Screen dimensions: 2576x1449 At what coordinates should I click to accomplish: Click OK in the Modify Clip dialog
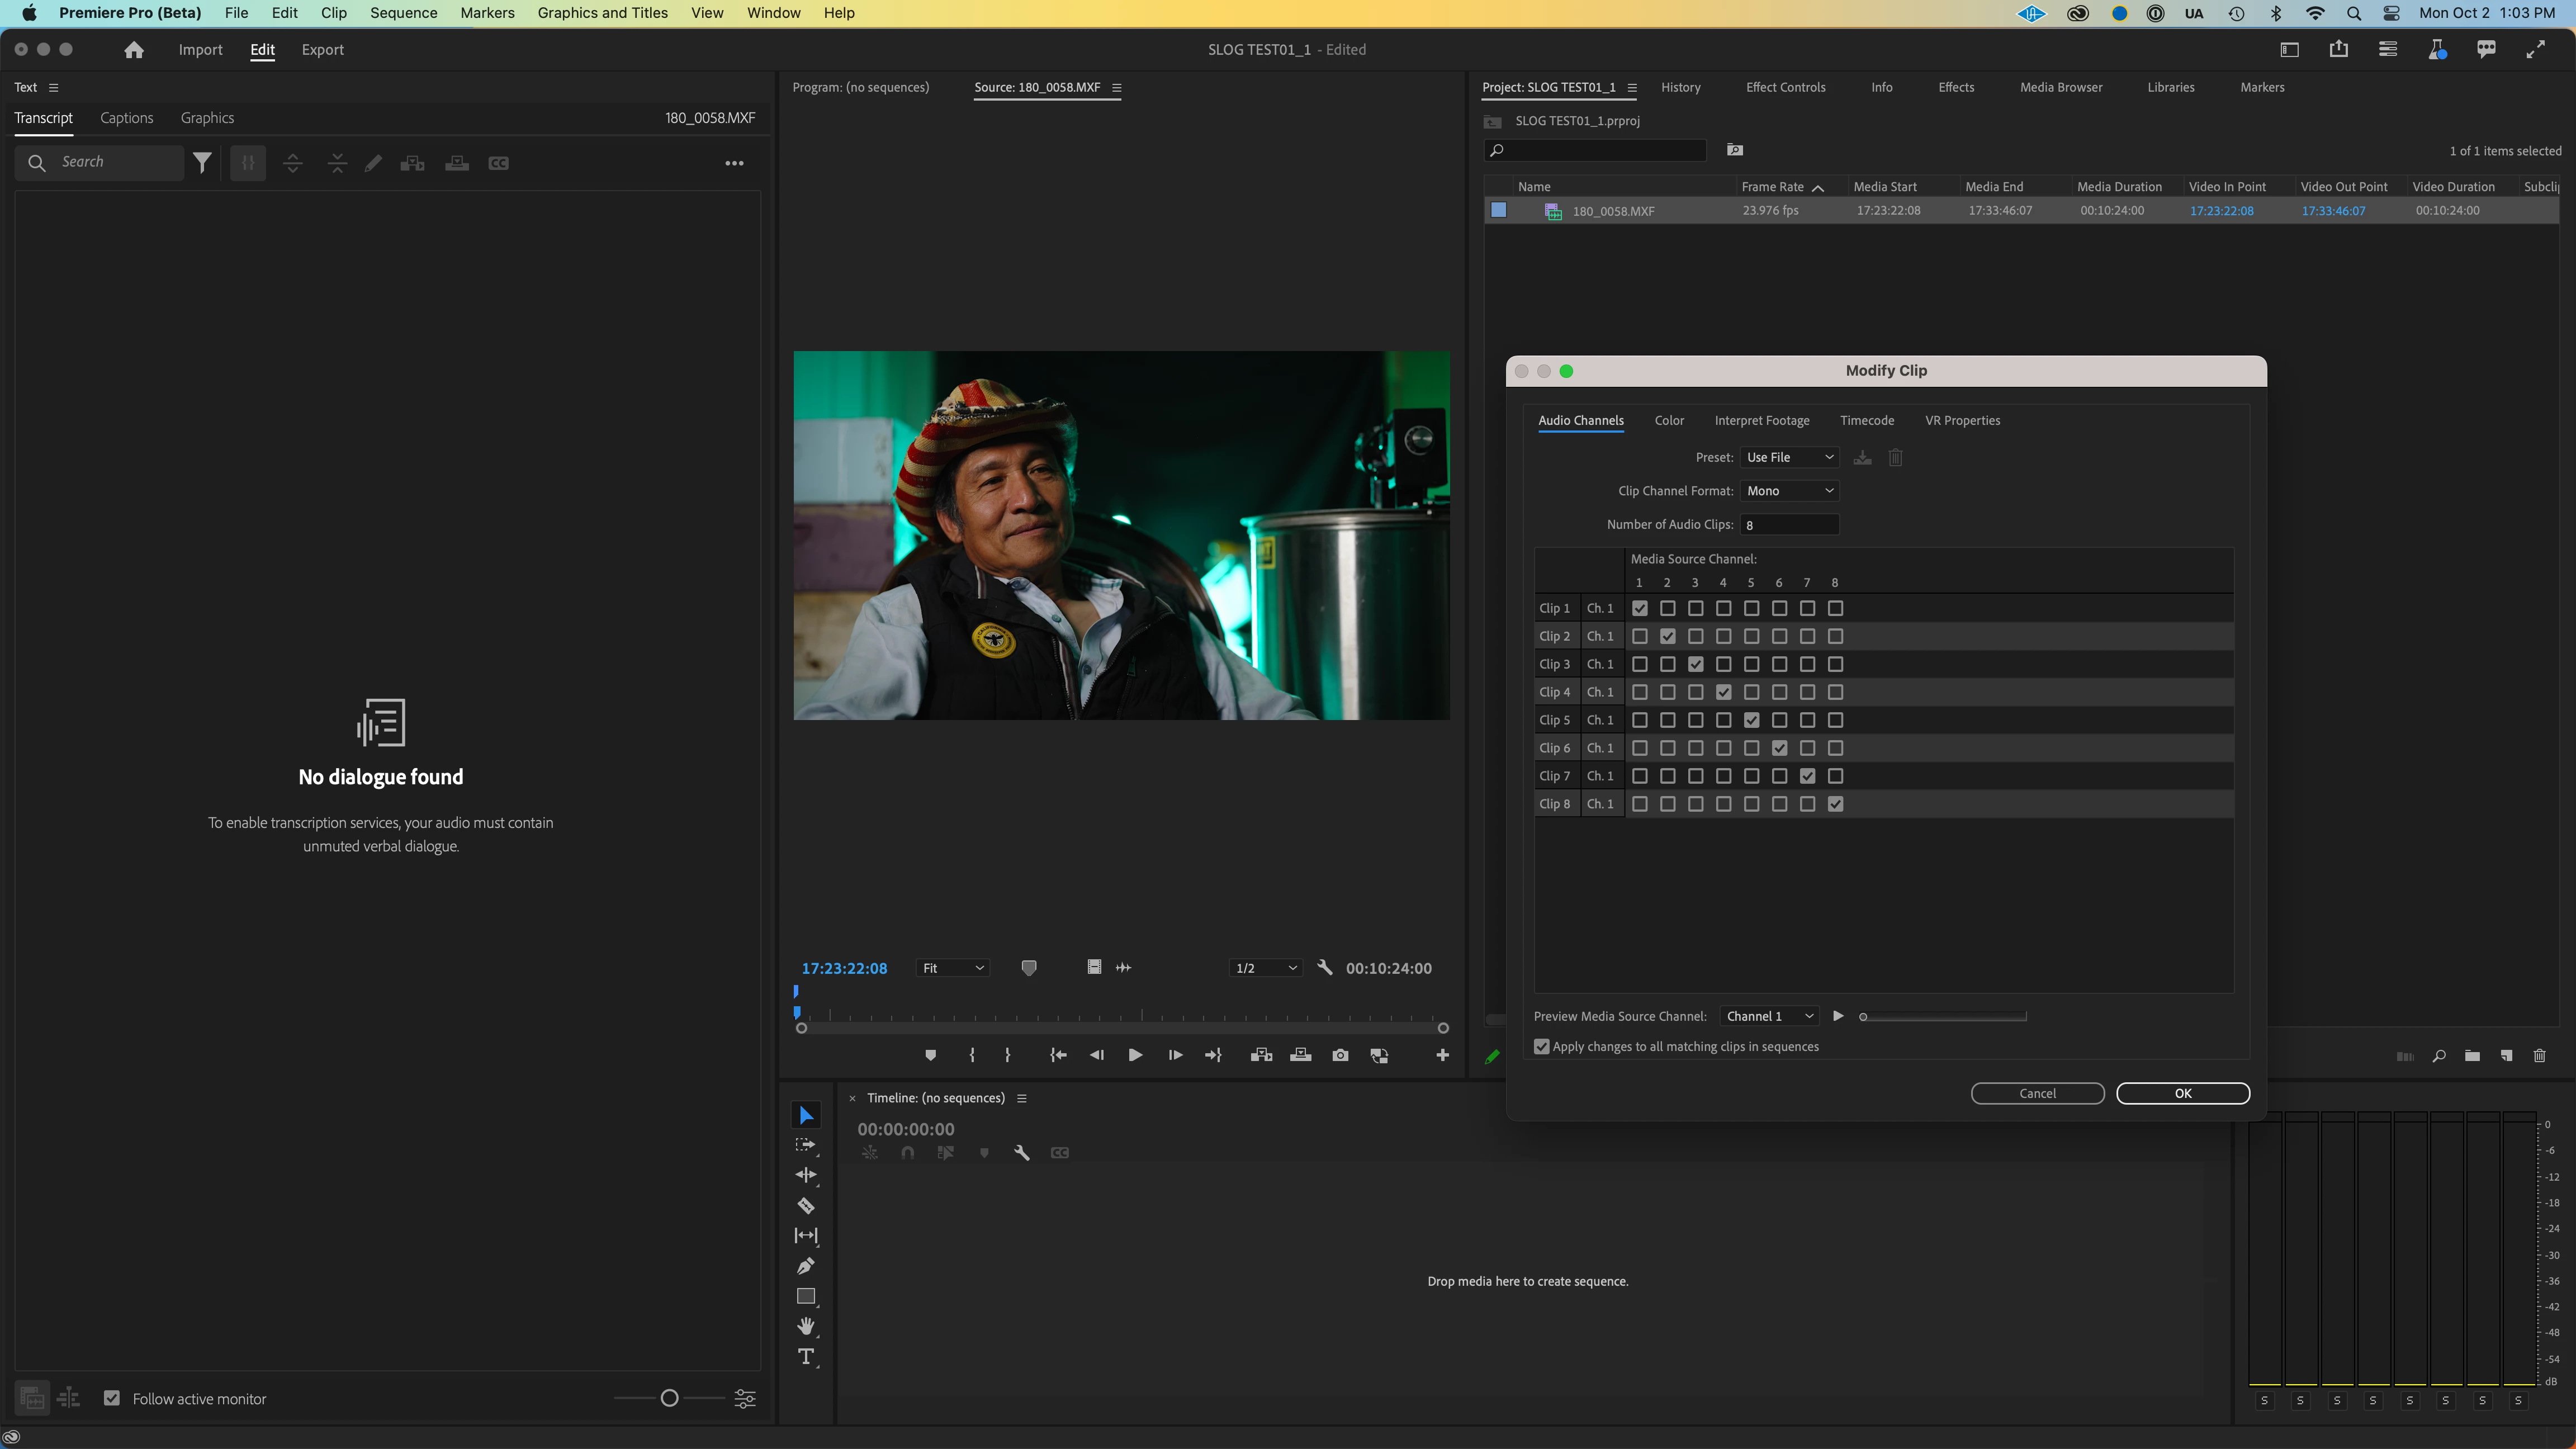[x=2182, y=1093]
